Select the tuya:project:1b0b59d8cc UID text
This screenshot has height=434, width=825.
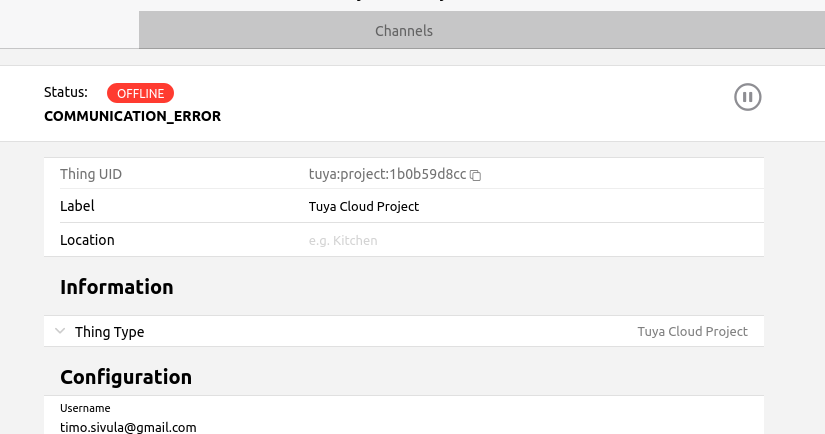coord(387,174)
